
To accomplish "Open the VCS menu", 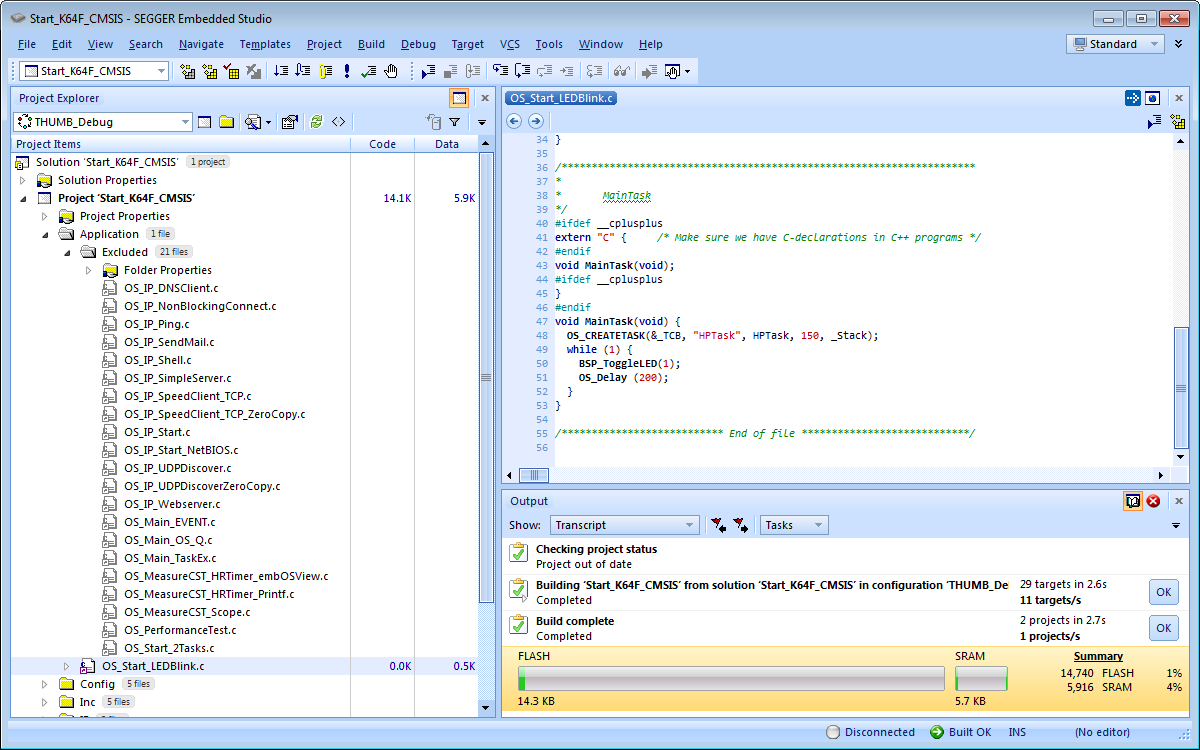I will [x=510, y=44].
